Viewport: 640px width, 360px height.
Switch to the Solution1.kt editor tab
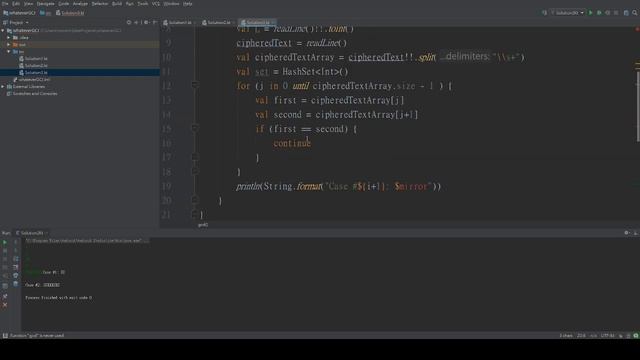point(178,22)
